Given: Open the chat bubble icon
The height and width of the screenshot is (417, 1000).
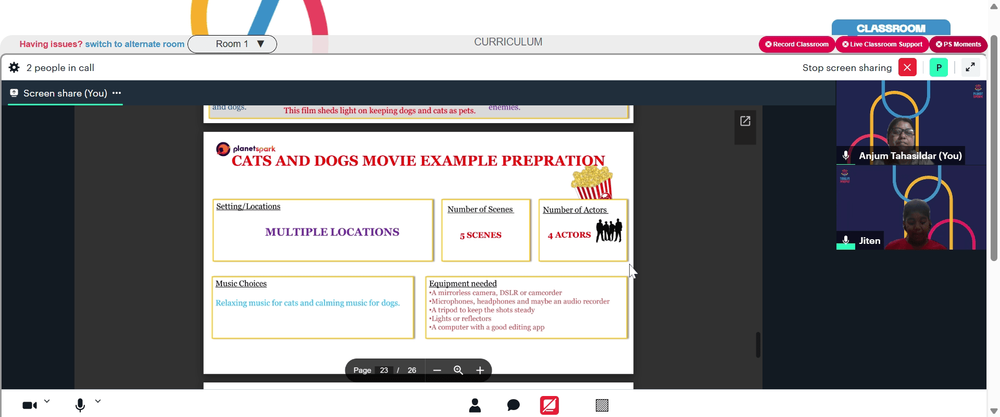Looking at the screenshot, I should coord(513,406).
